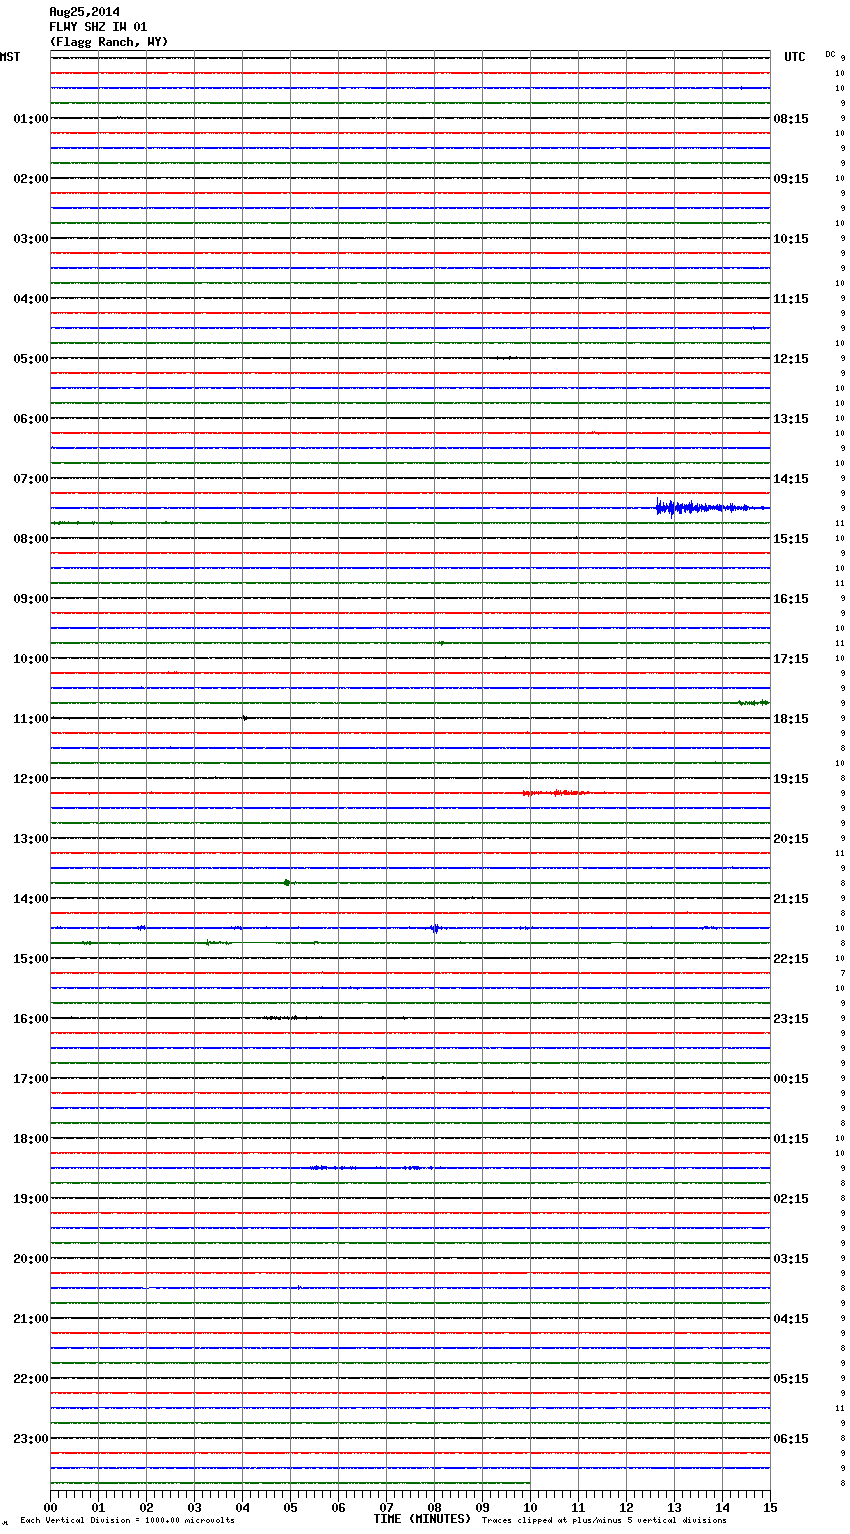Click the 'UTC' time zone label
The width and height of the screenshot is (850, 1534).
(794, 57)
